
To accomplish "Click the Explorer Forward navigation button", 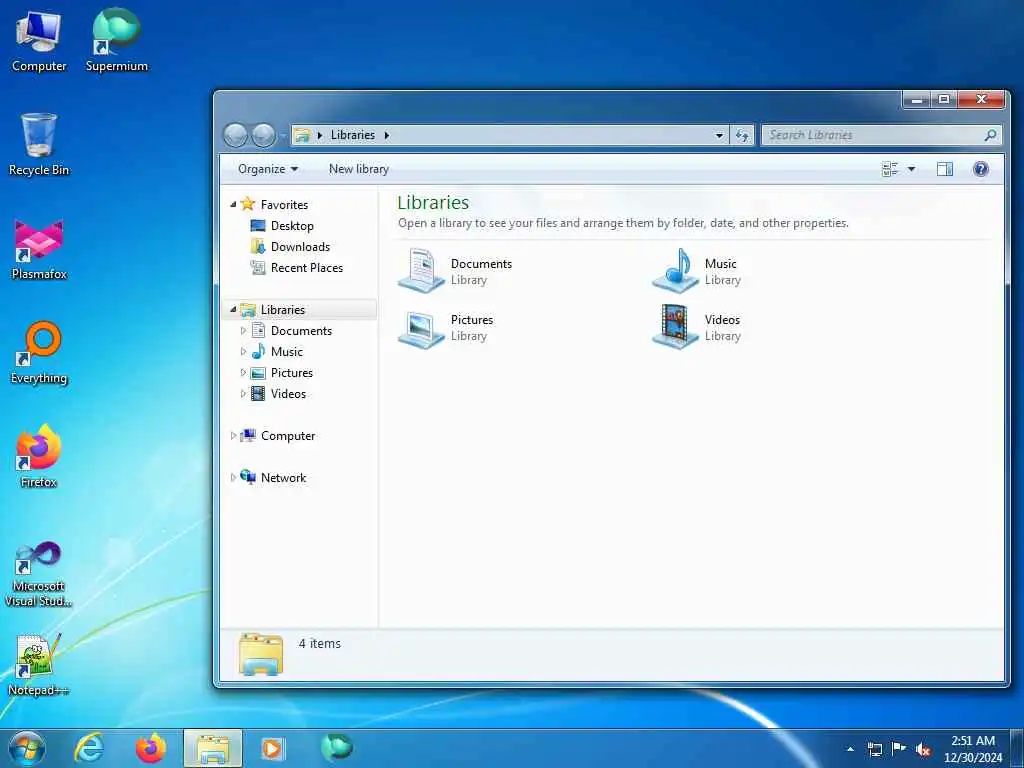I will point(263,135).
